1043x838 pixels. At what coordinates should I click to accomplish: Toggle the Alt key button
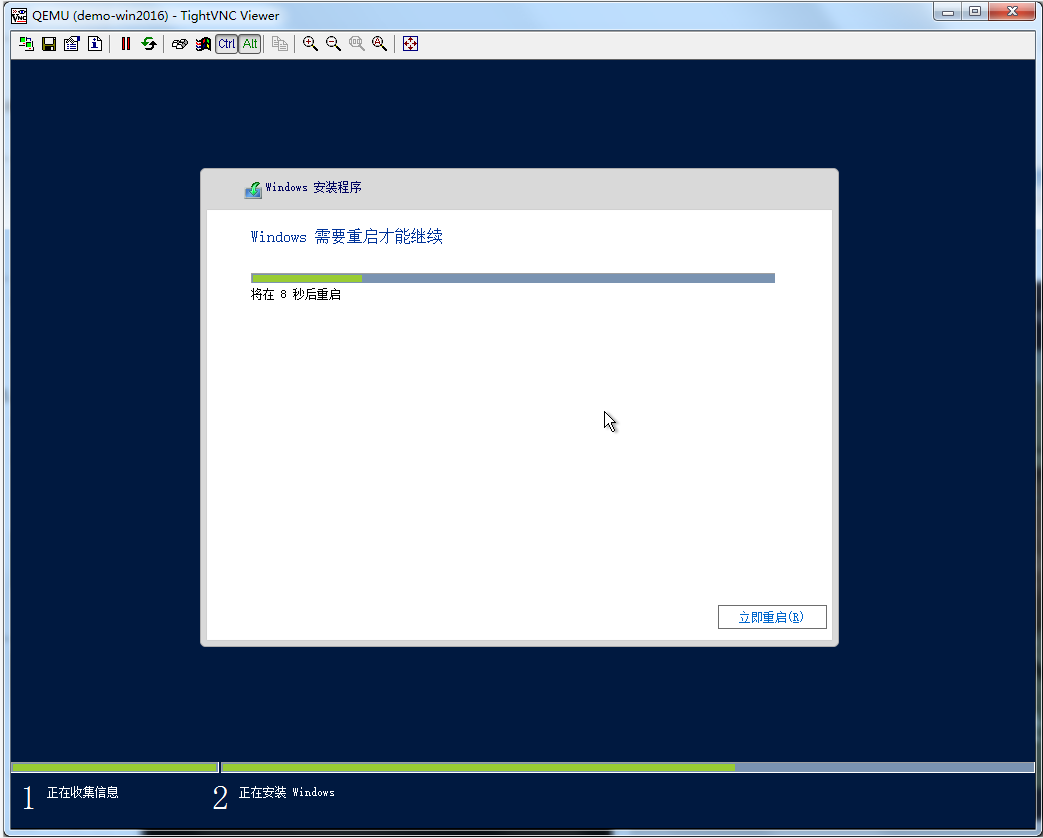click(249, 44)
